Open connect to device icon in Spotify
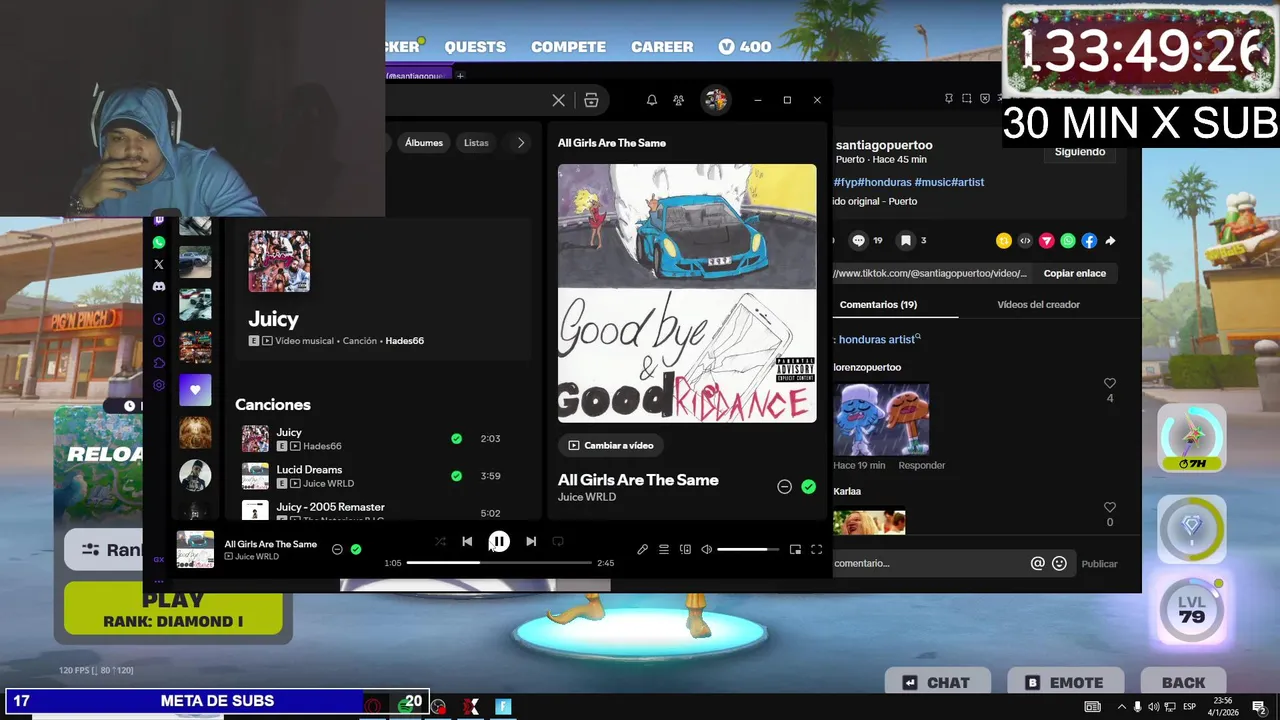This screenshot has height=720, width=1280. [x=685, y=549]
